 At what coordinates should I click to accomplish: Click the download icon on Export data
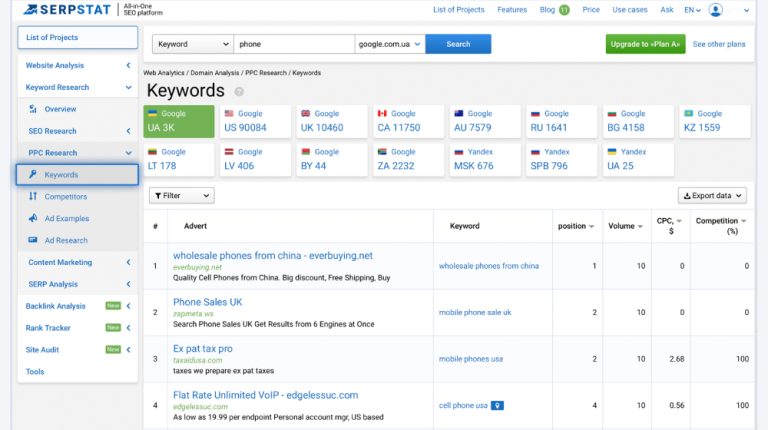point(687,196)
